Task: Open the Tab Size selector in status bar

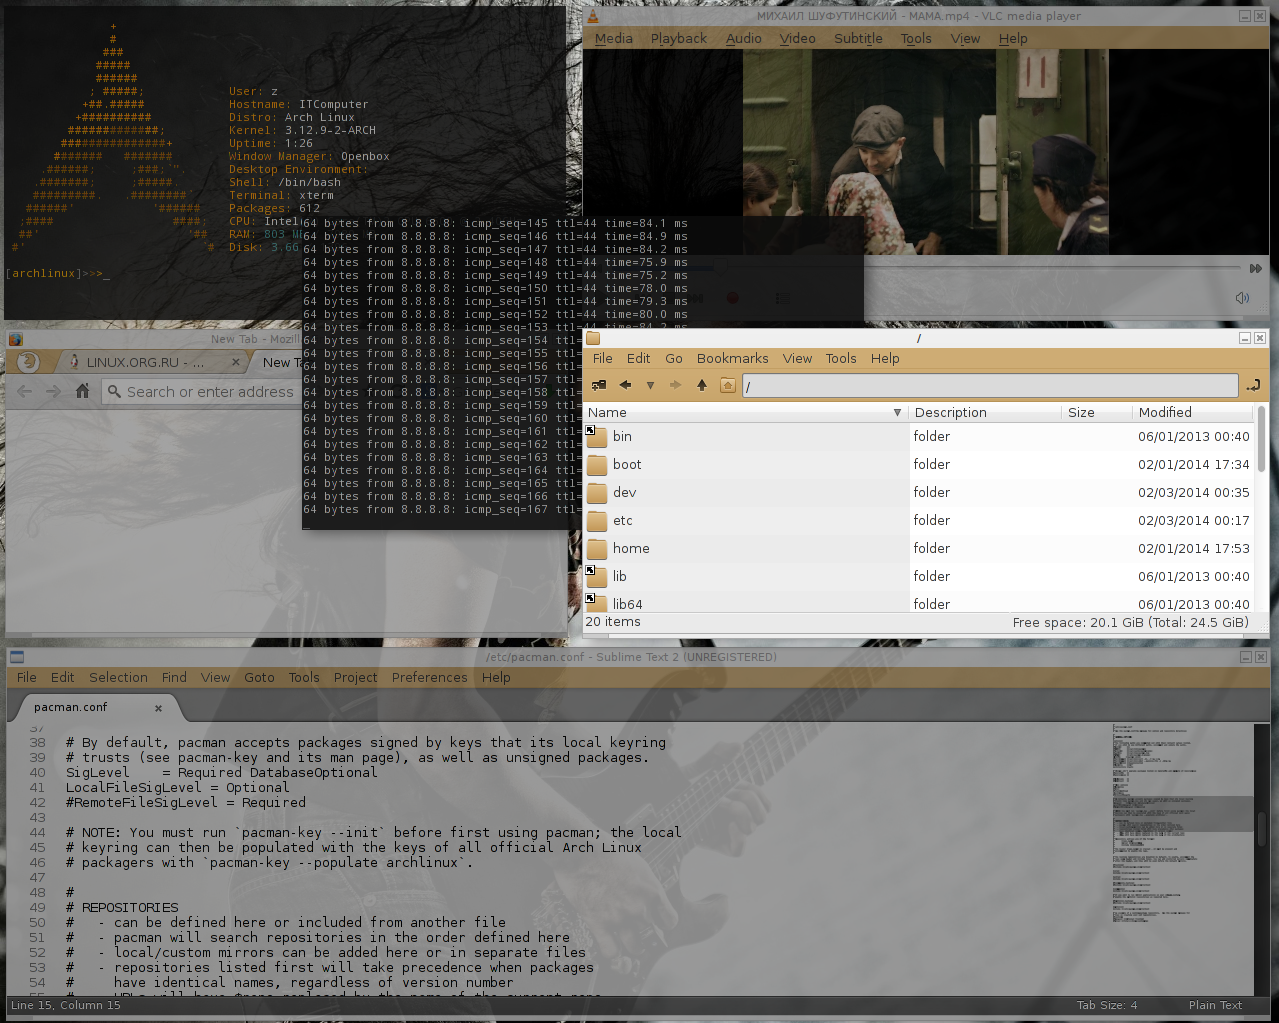Action: tap(1107, 1005)
